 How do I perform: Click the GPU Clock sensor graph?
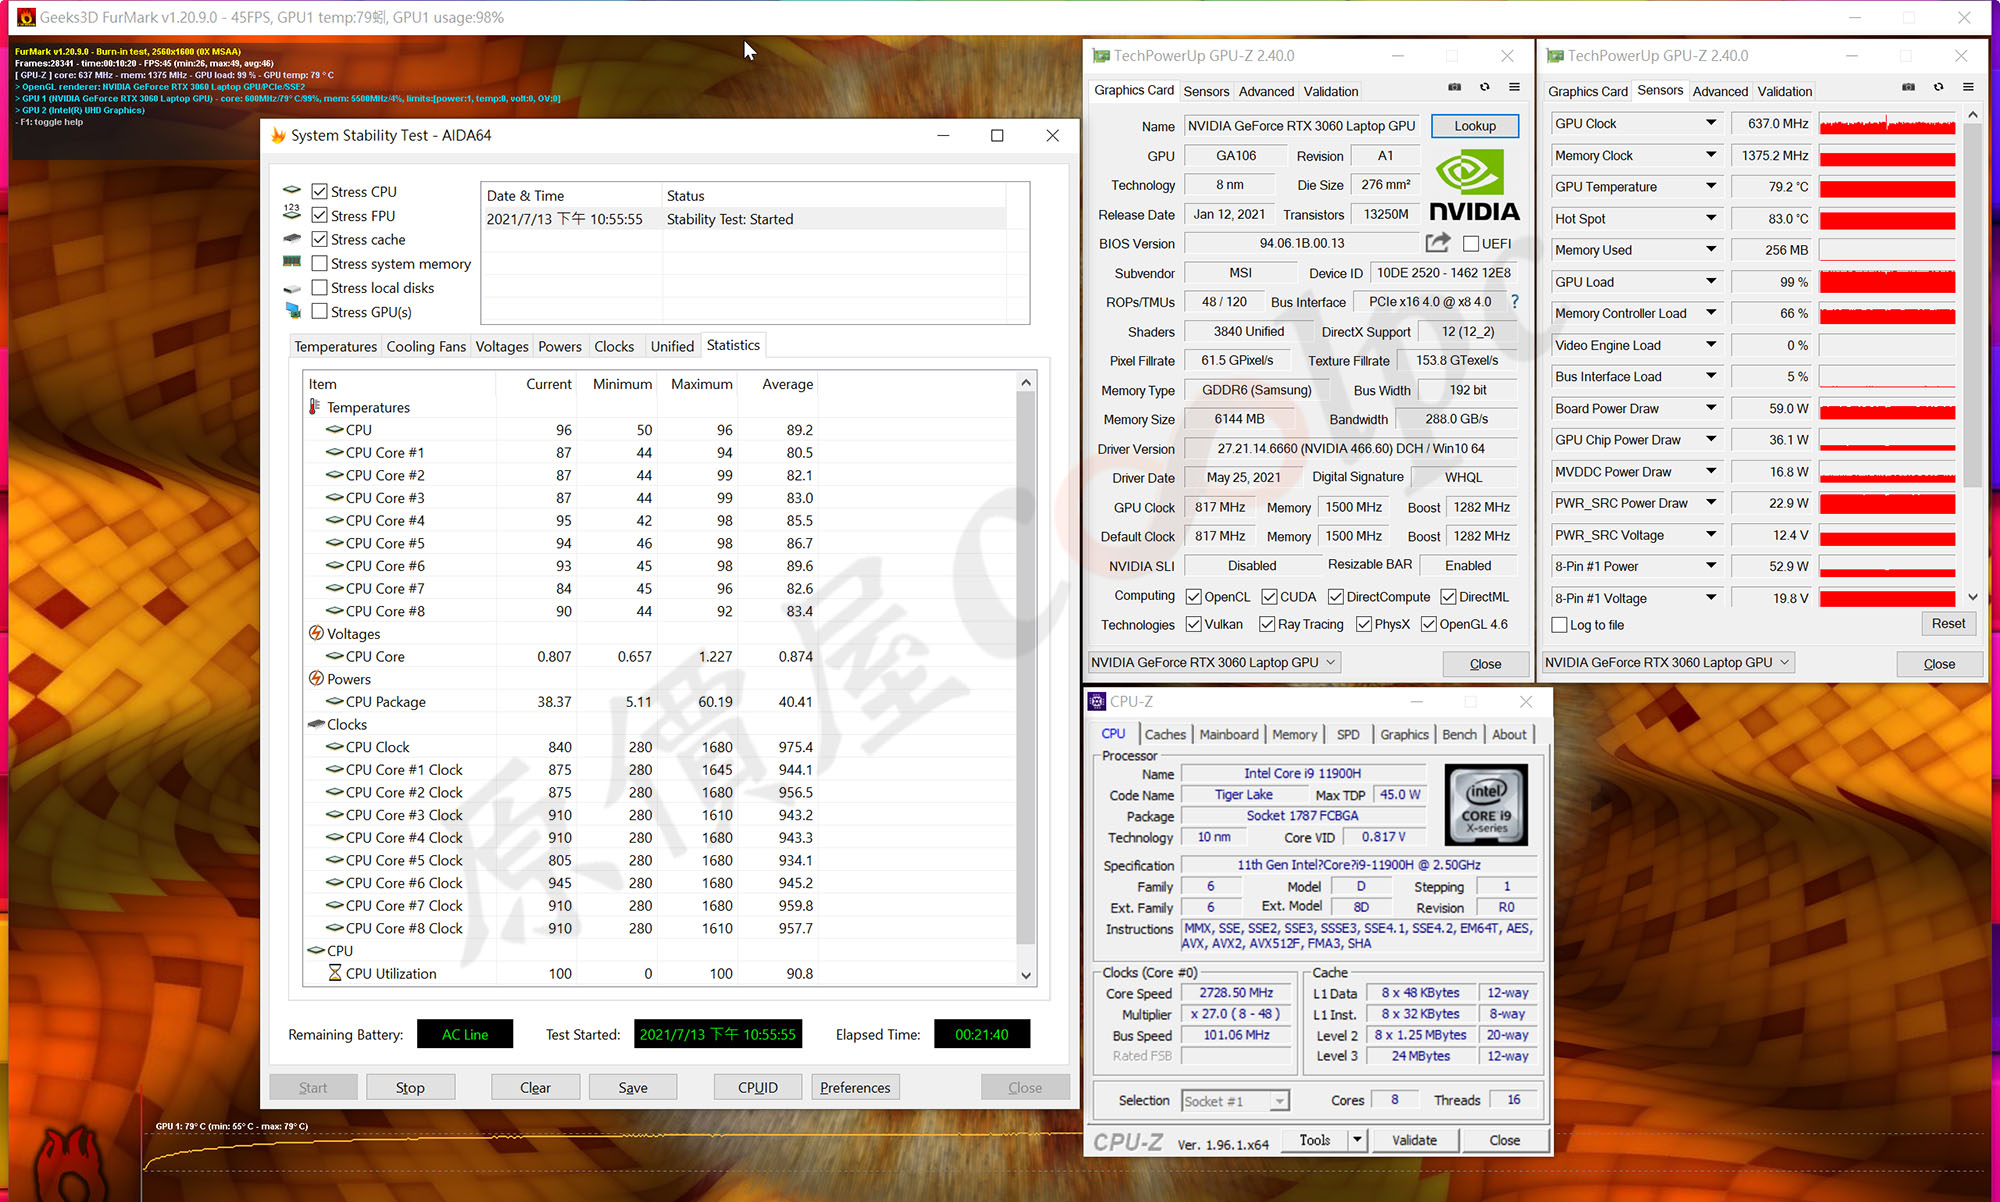pyautogui.click(x=1887, y=123)
